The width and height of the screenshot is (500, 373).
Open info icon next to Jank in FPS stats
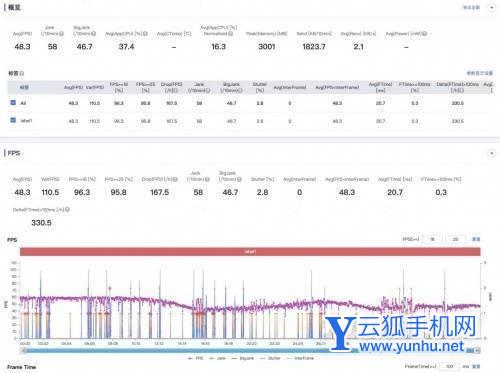(207, 179)
